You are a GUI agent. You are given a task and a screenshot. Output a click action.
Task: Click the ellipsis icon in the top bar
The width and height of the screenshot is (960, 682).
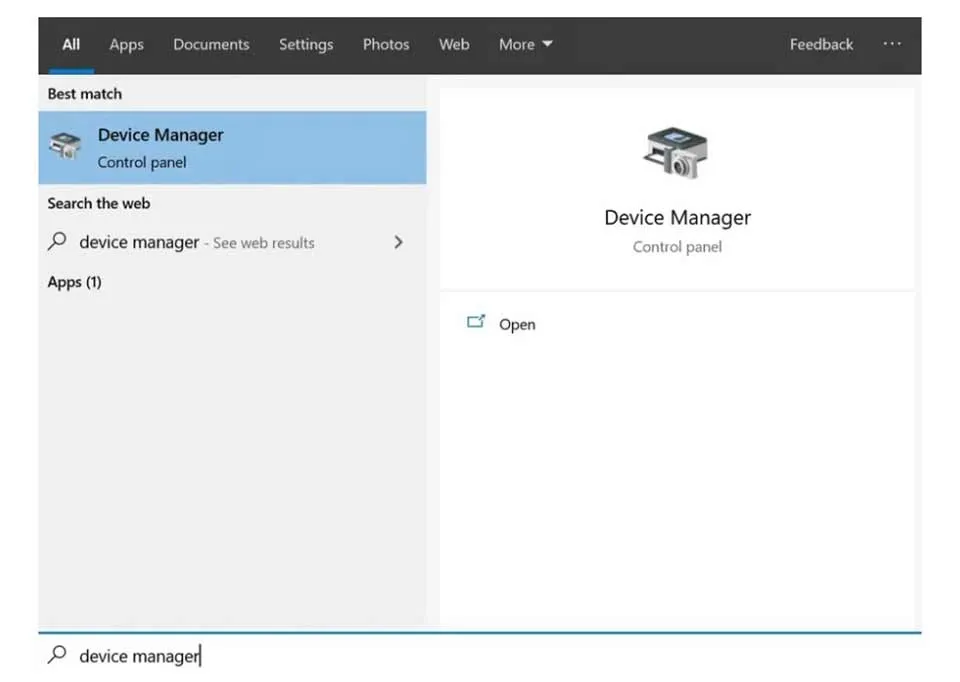point(892,43)
